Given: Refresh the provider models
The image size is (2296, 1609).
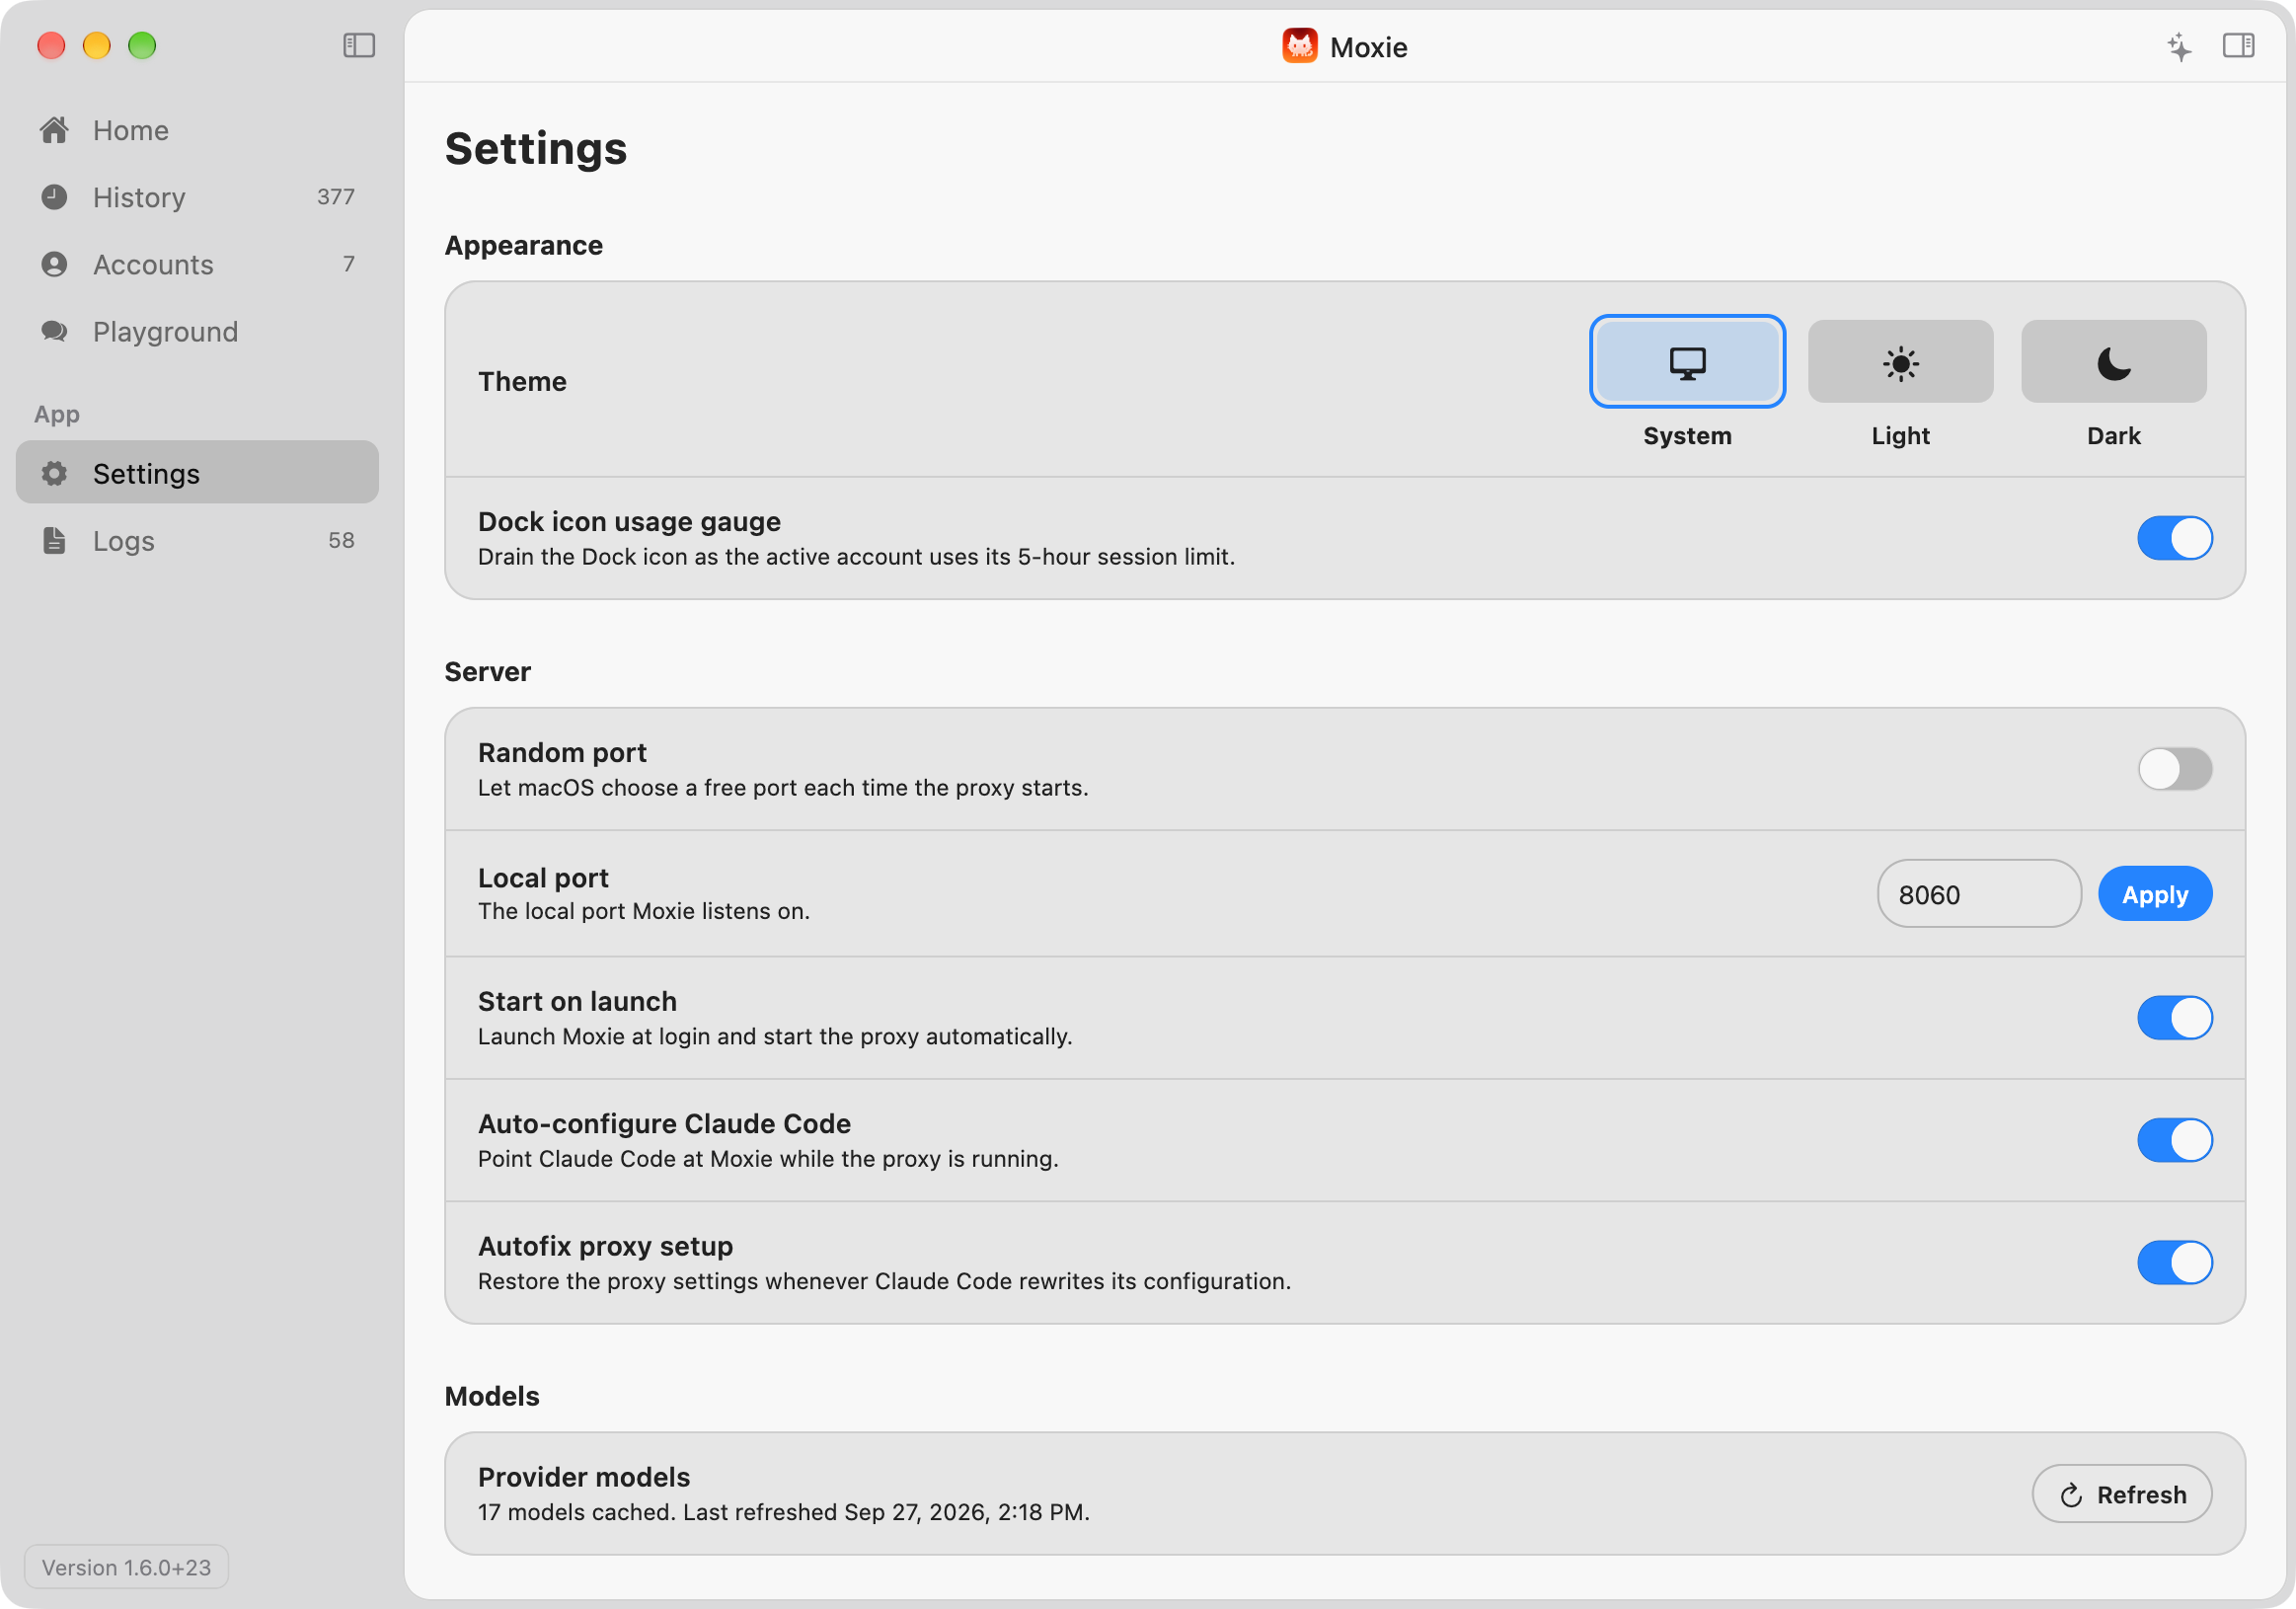Looking at the screenshot, I should pos(2121,1494).
